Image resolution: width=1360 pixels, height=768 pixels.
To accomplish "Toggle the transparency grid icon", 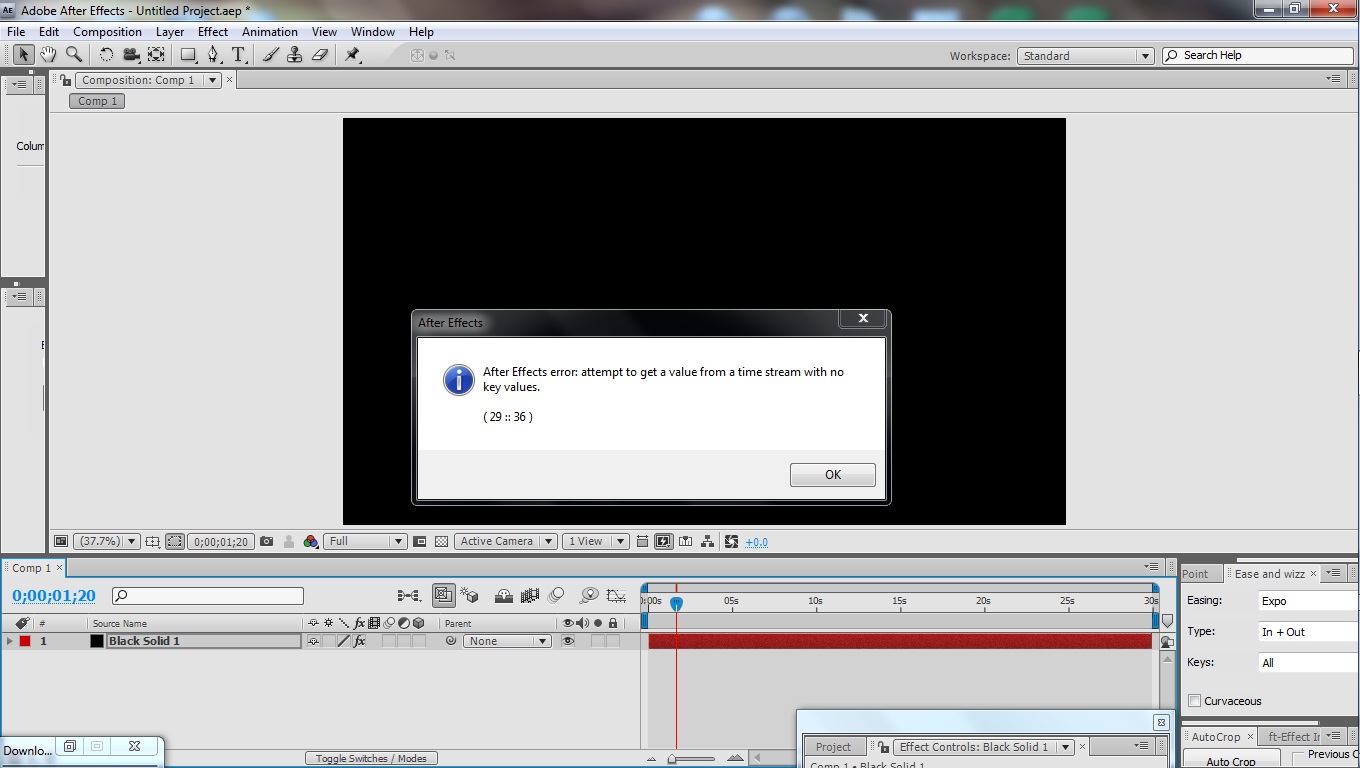I will point(441,541).
